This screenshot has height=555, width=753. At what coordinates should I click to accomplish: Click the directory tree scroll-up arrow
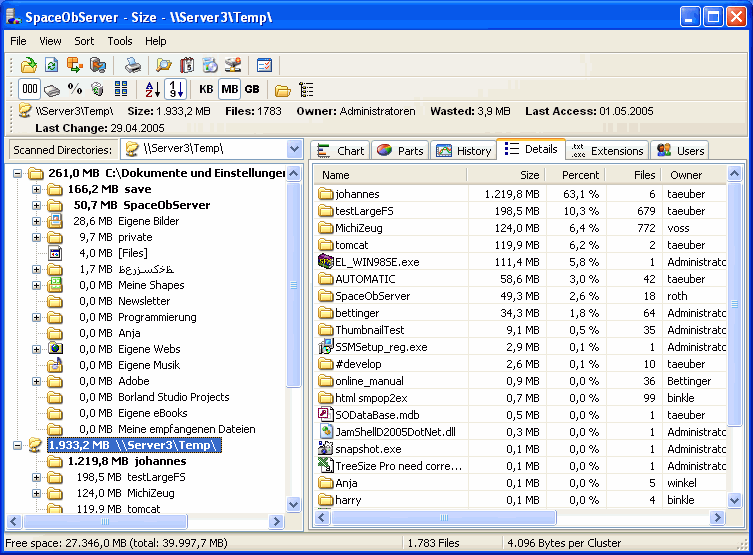294,173
